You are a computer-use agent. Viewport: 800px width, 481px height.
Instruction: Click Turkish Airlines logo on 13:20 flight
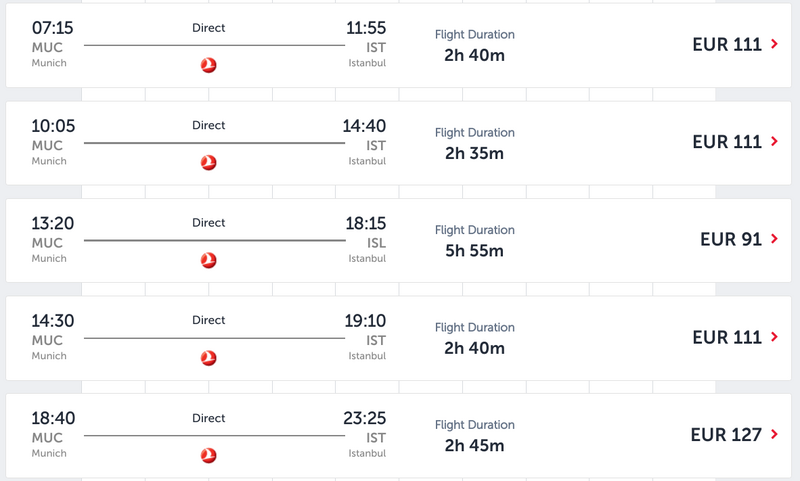[x=208, y=260]
